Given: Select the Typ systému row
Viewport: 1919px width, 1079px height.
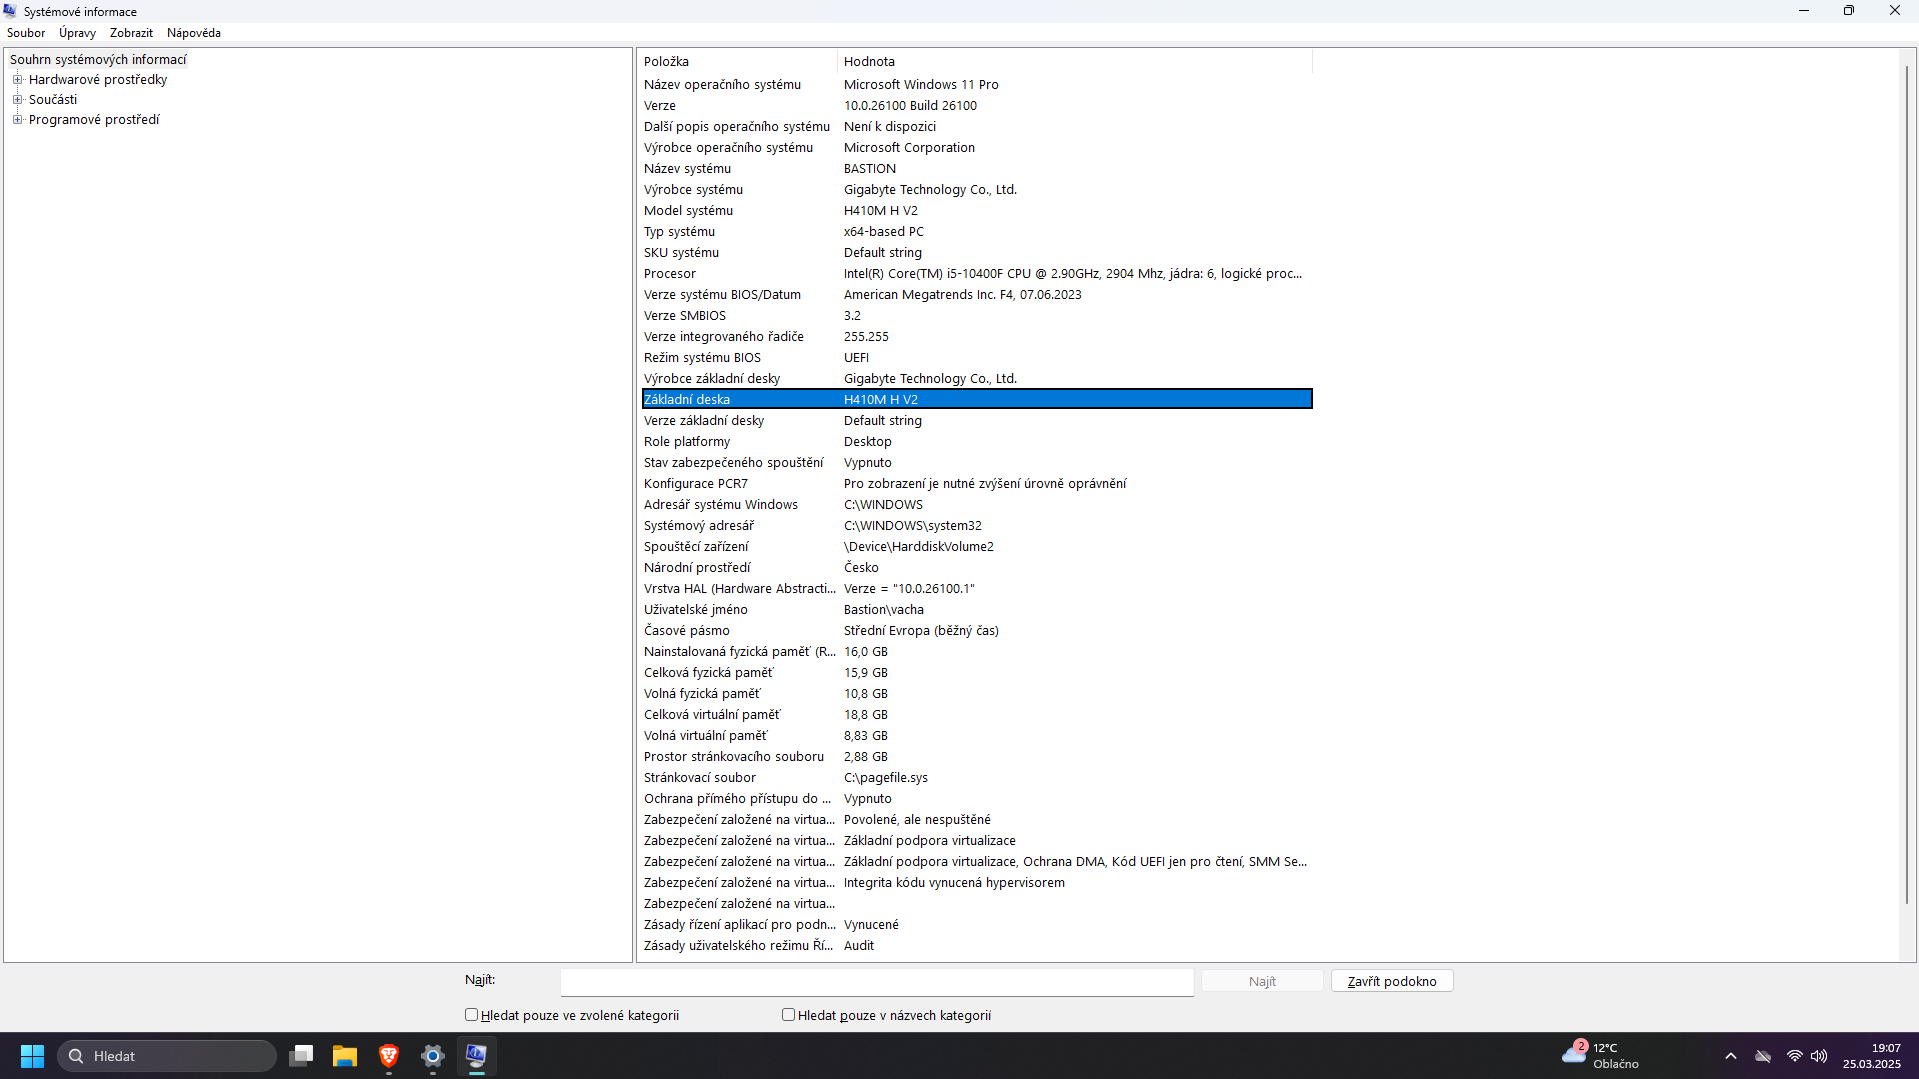Looking at the screenshot, I should [x=977, y=232].
